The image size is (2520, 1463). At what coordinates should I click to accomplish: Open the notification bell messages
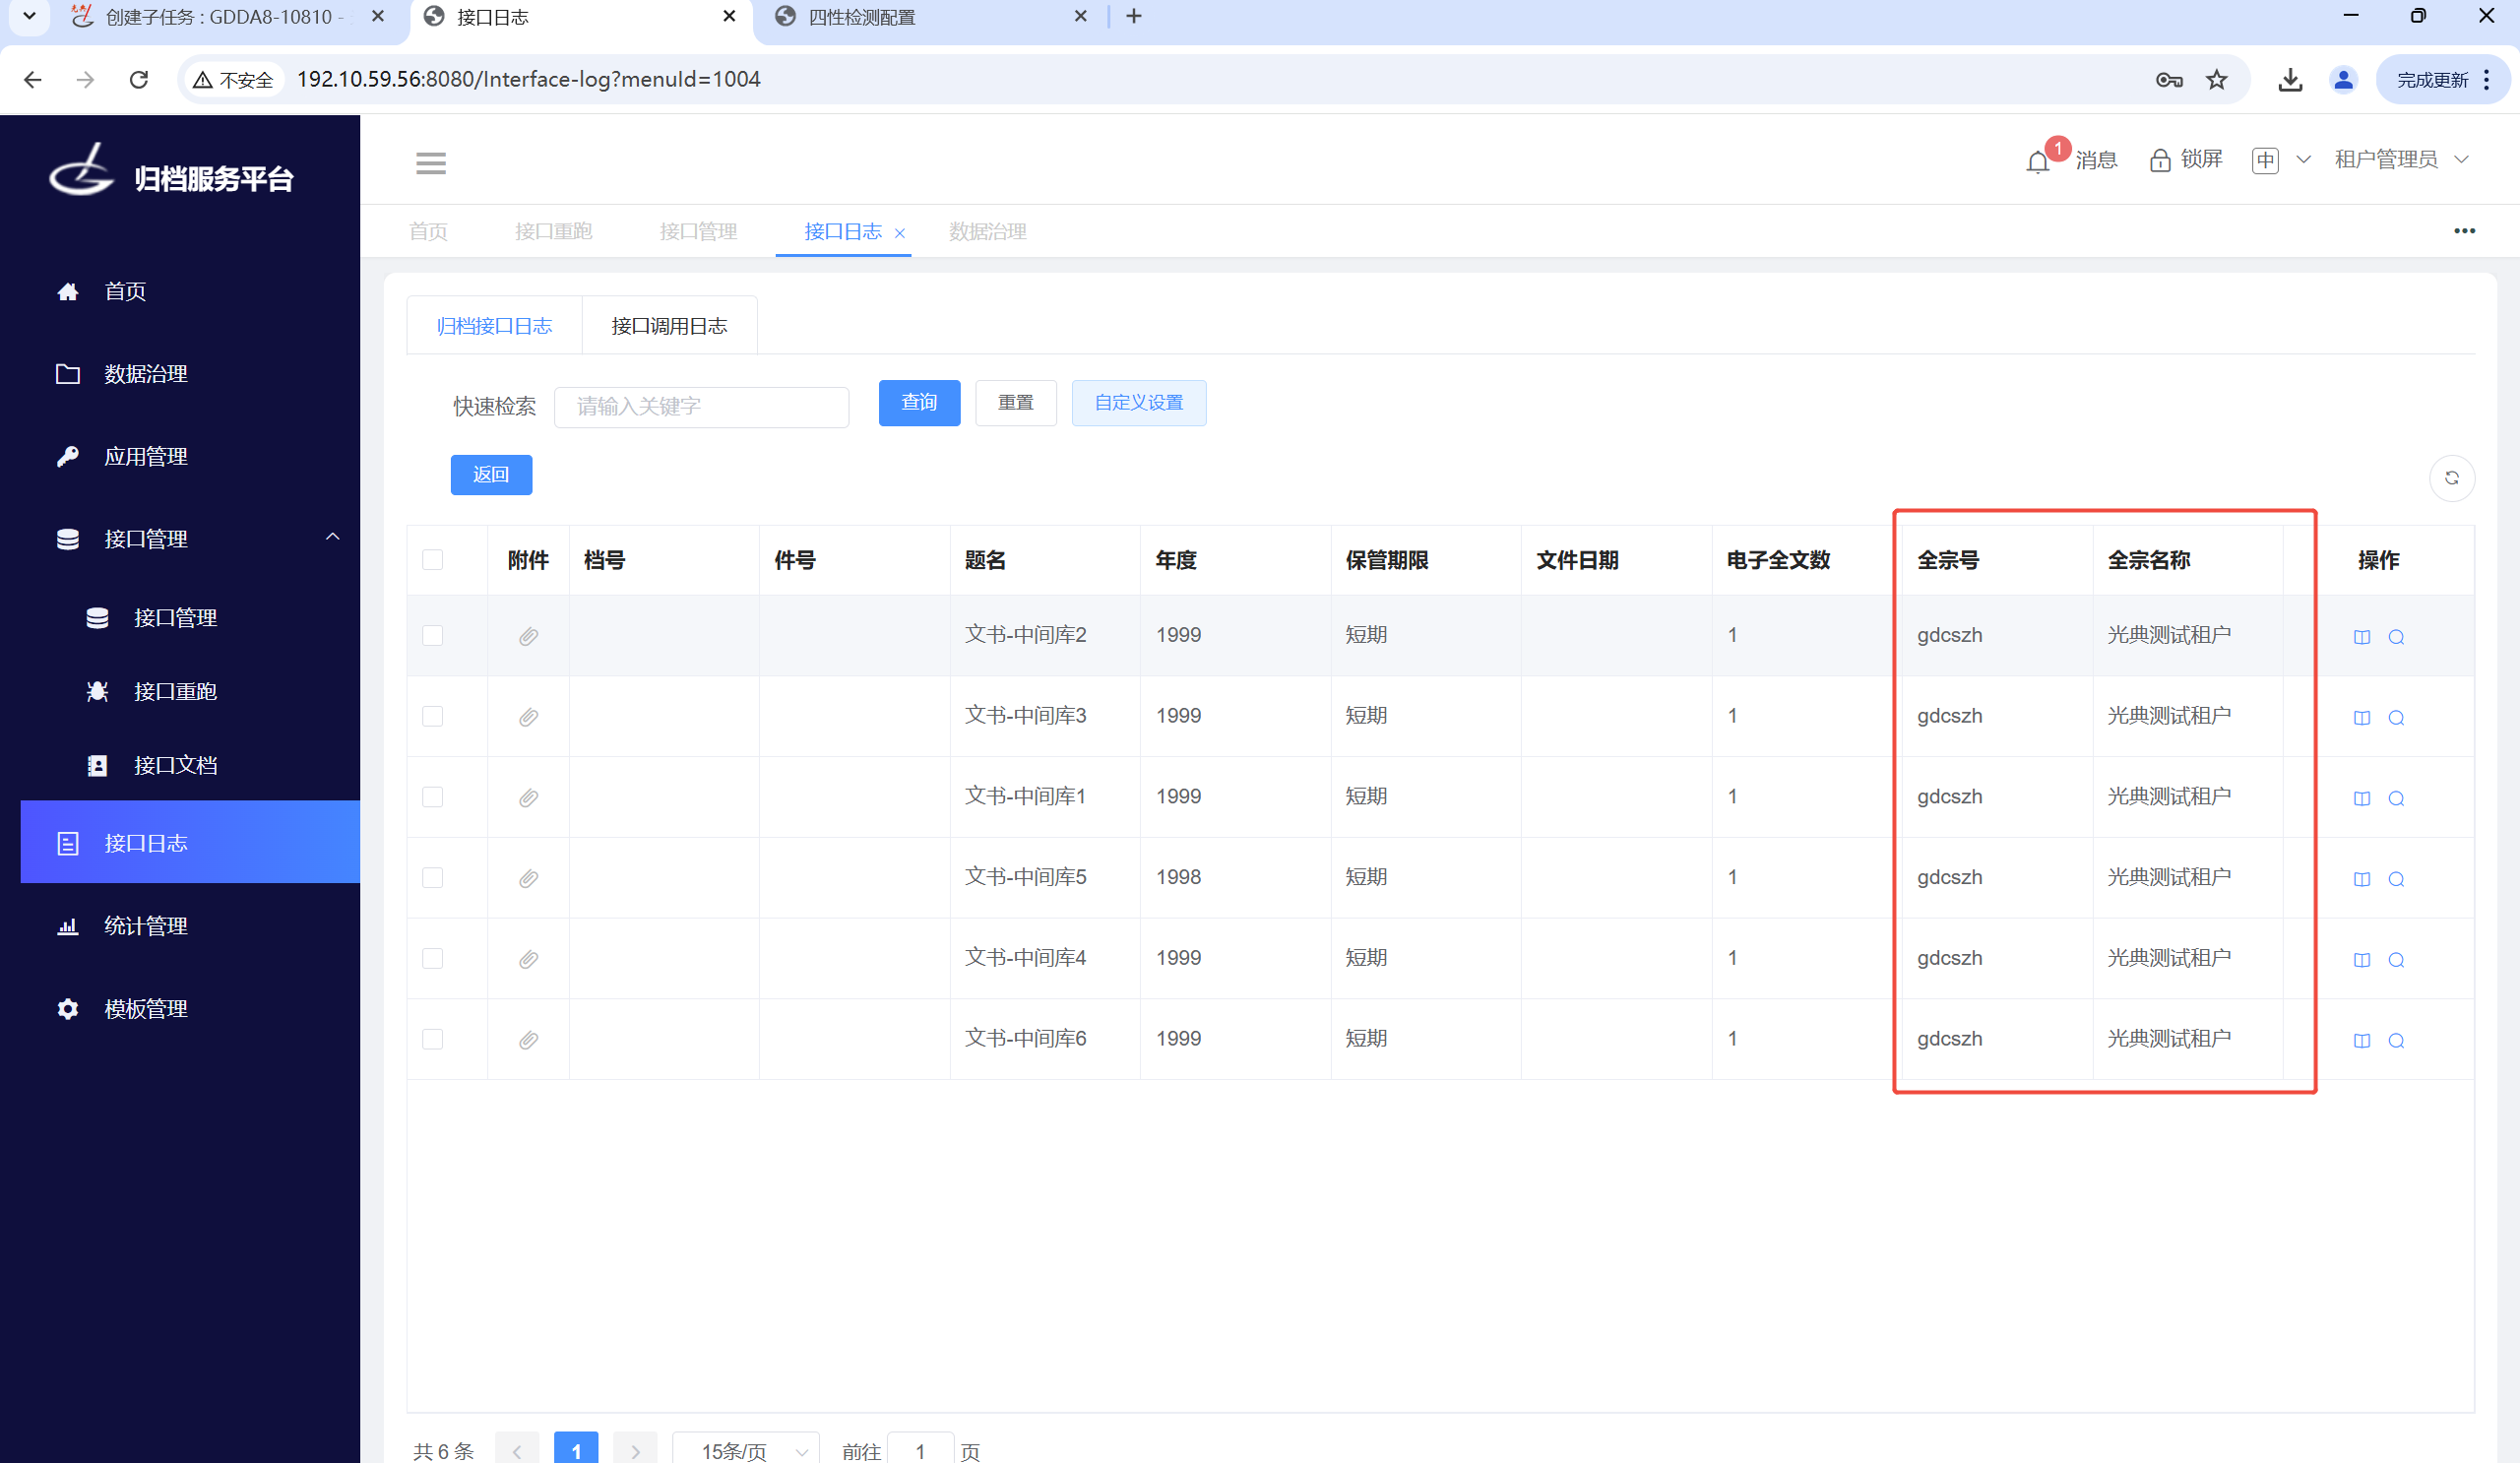pos(2037,162)
